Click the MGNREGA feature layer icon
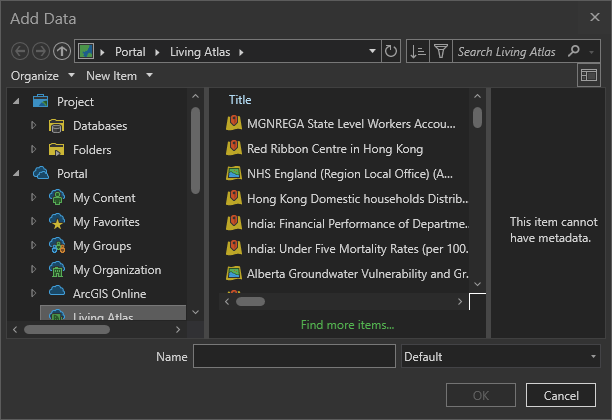The height and width of the screenshot is (420, 612). [234, 123]
